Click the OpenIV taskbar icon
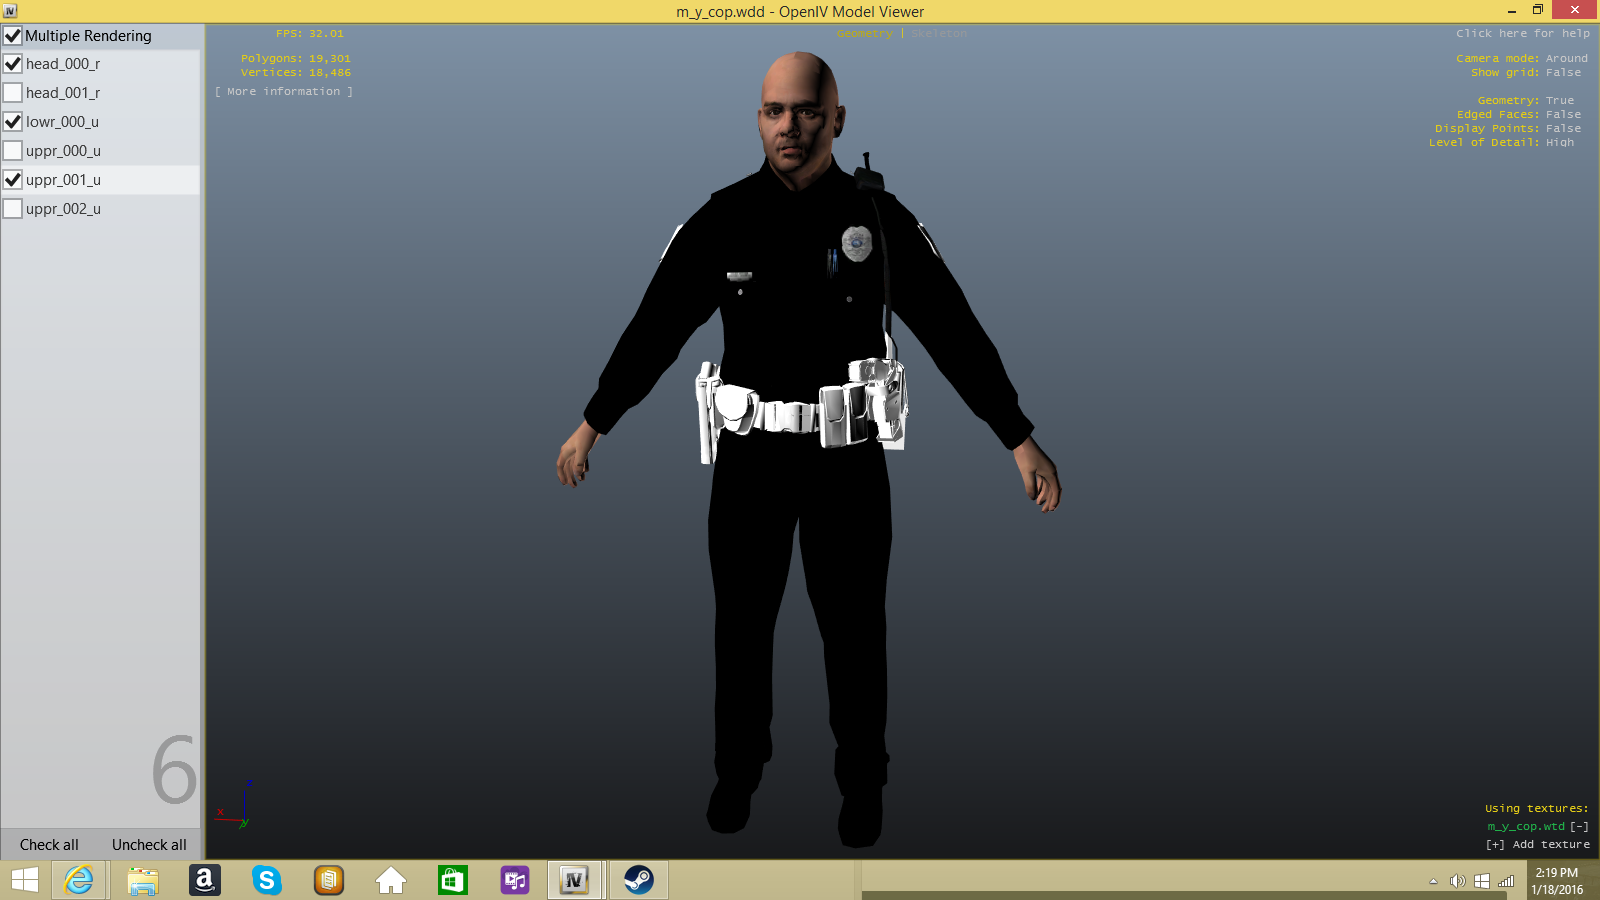Image resolution: width=1600 pixels, height=900 pixels. [574, 880]
